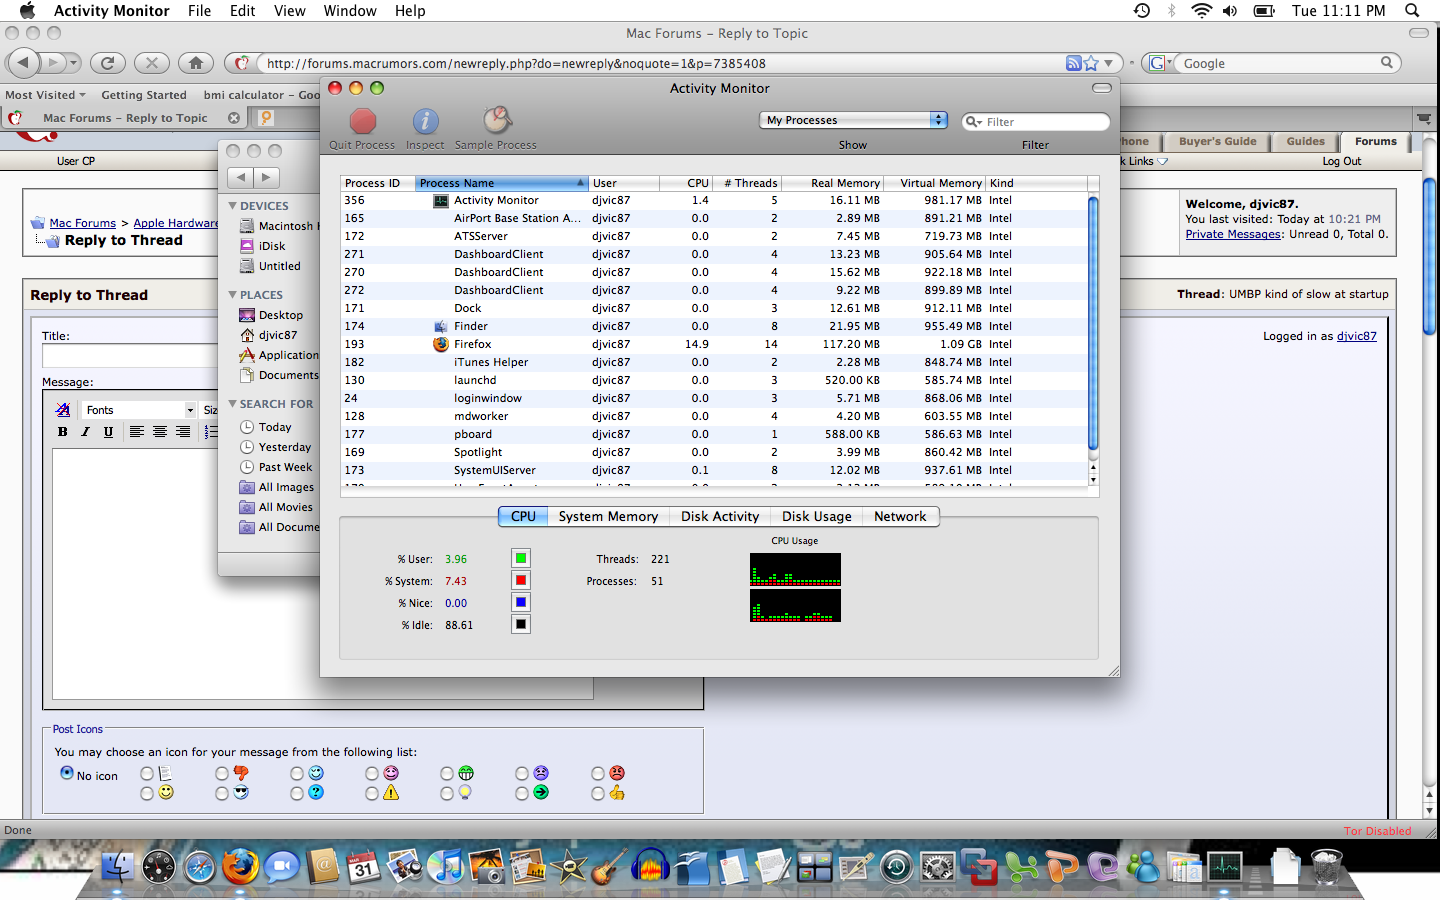Open the Quick Links dropdown arrow

[x=1162, y=161]
